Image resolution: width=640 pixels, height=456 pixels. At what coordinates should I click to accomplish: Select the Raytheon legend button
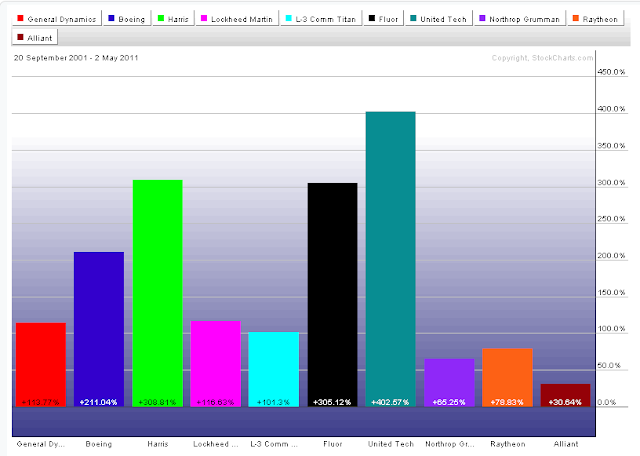click(x=596, y=19)
